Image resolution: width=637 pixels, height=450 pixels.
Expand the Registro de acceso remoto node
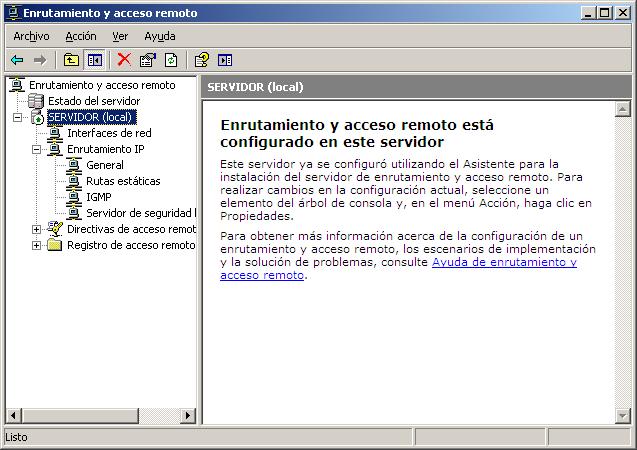(x=37, y=245)
